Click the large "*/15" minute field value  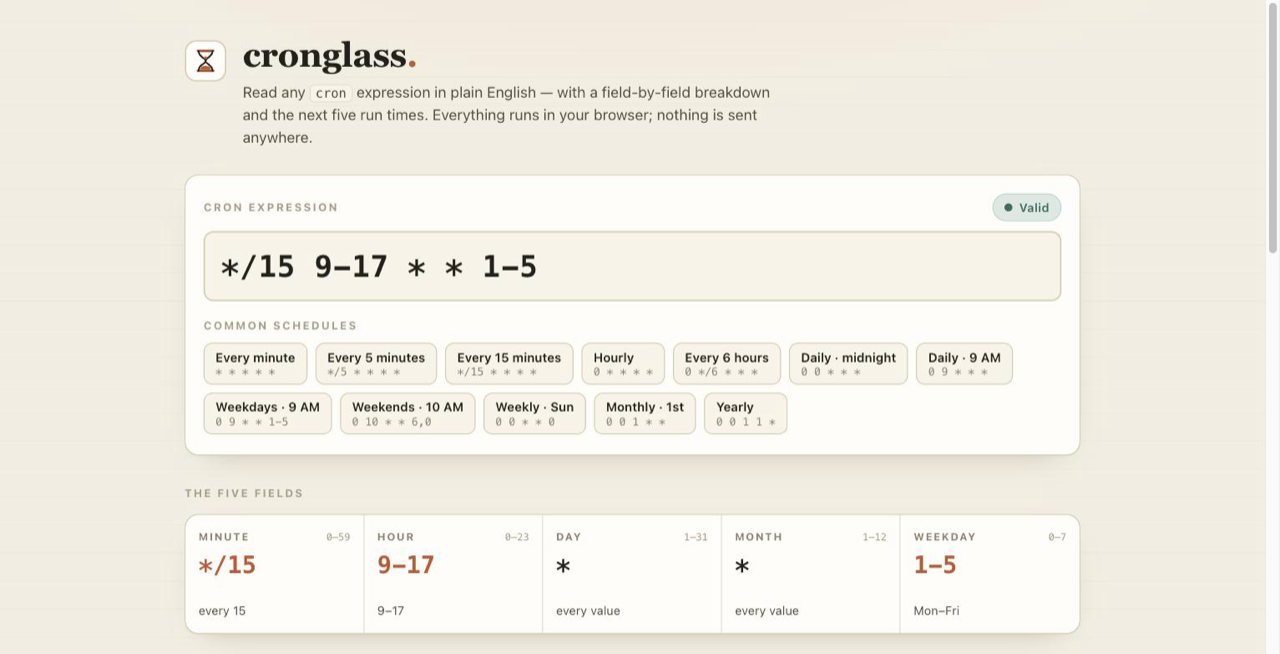(x=227, y=565)
